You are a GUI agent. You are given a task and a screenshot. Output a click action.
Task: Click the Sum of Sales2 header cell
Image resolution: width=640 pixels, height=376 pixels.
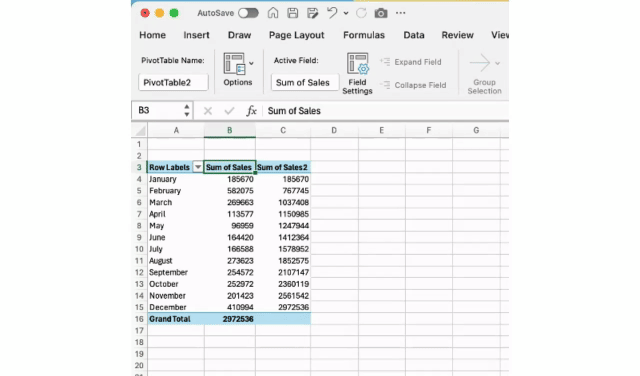tap(283, 167)
